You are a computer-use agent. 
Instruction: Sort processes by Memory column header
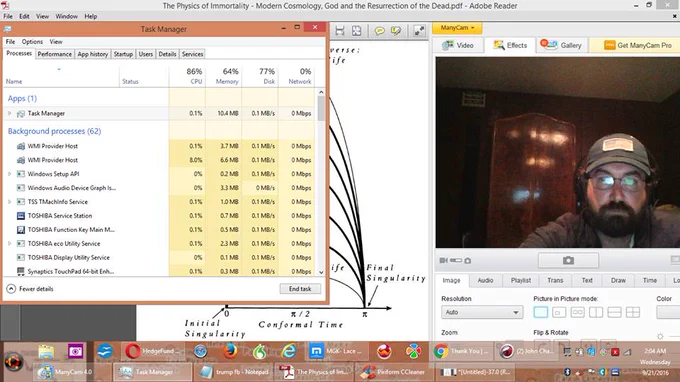223,76
